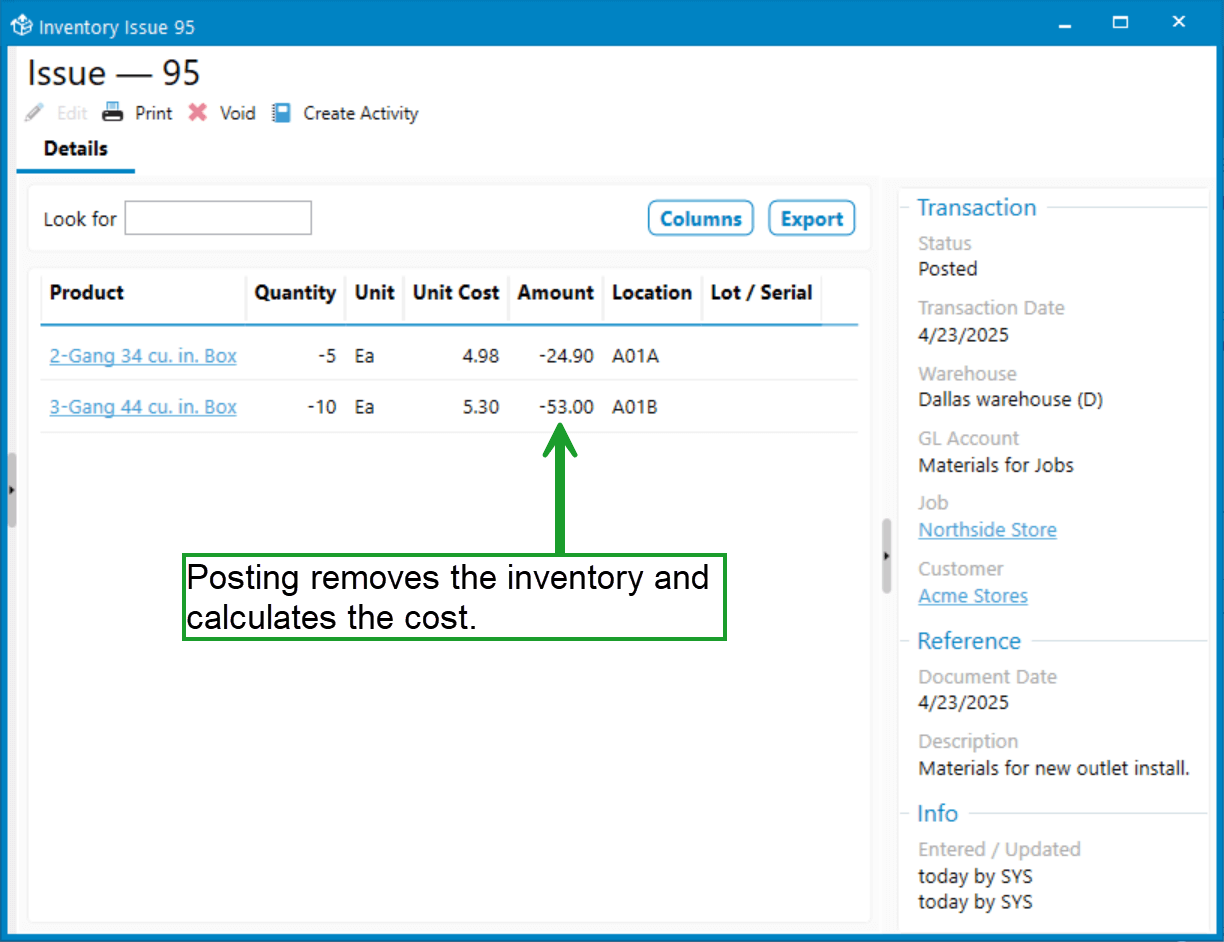Open the 2-Gang 34 cu. in. Box product
The width and height of the screenshot is (1224, 942).
(143, 355)
